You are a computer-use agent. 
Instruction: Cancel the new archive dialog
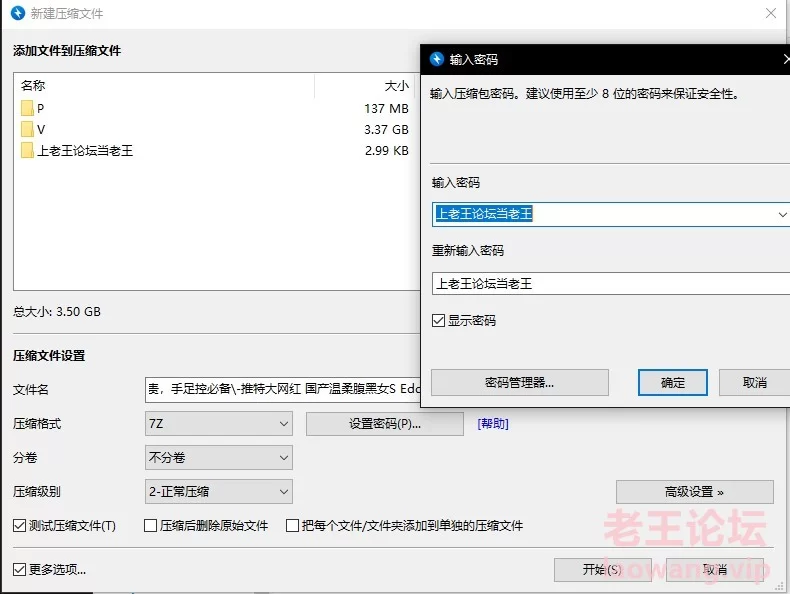point(714,570)
